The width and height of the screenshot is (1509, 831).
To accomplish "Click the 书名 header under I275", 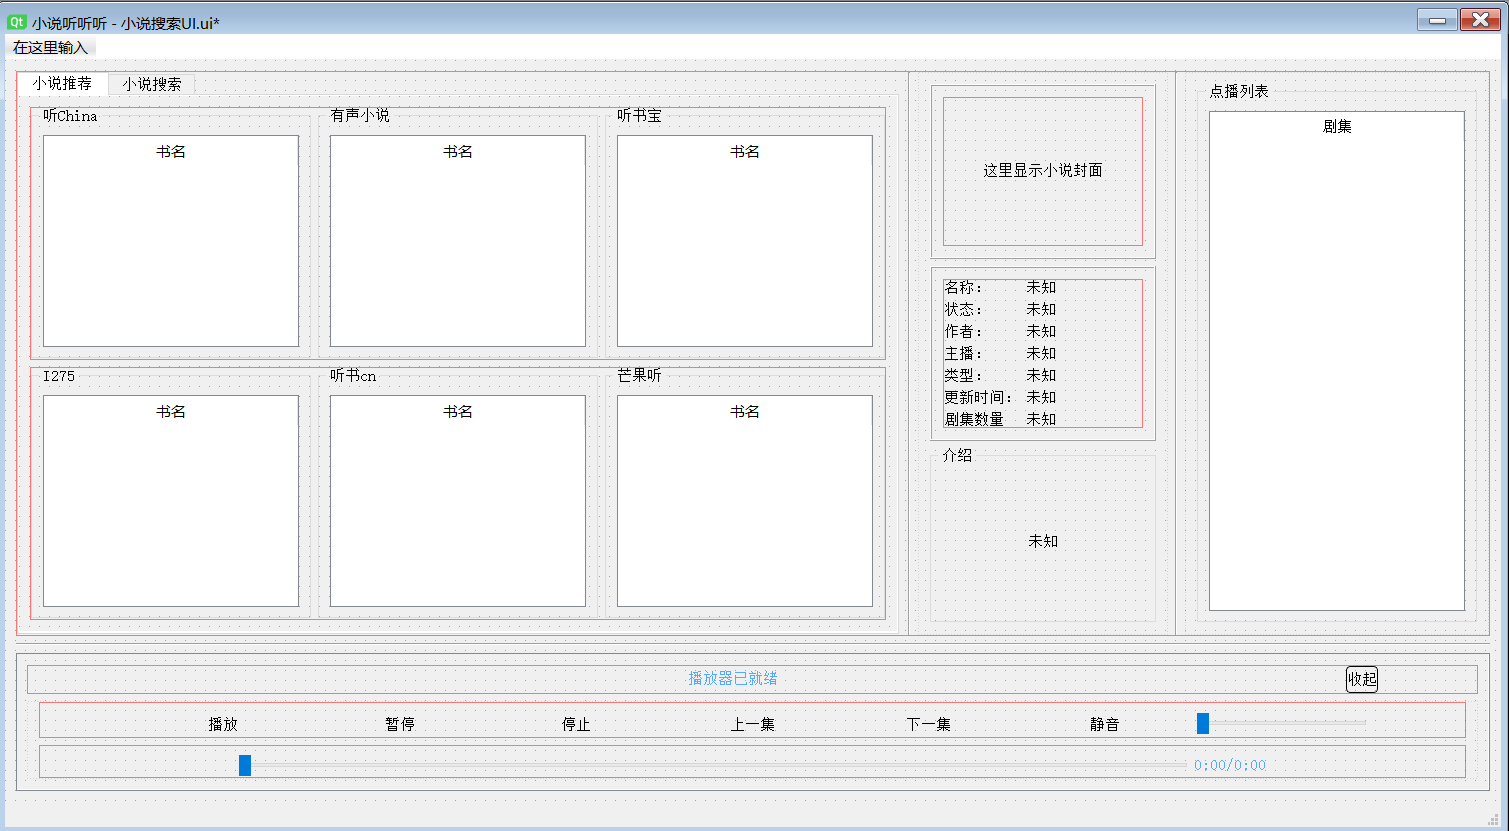I will [x=171, y=412].
